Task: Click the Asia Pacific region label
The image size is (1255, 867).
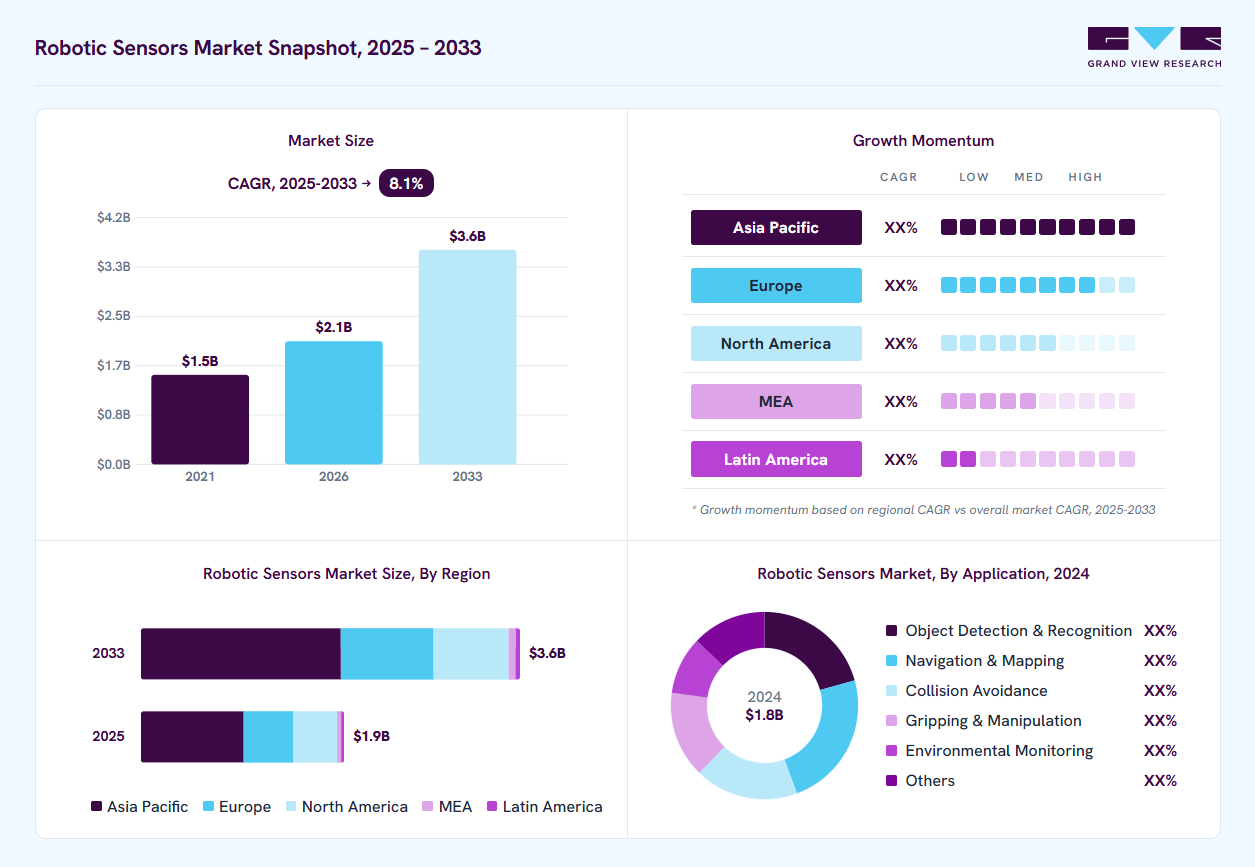Action: click(x=776, y=227)
